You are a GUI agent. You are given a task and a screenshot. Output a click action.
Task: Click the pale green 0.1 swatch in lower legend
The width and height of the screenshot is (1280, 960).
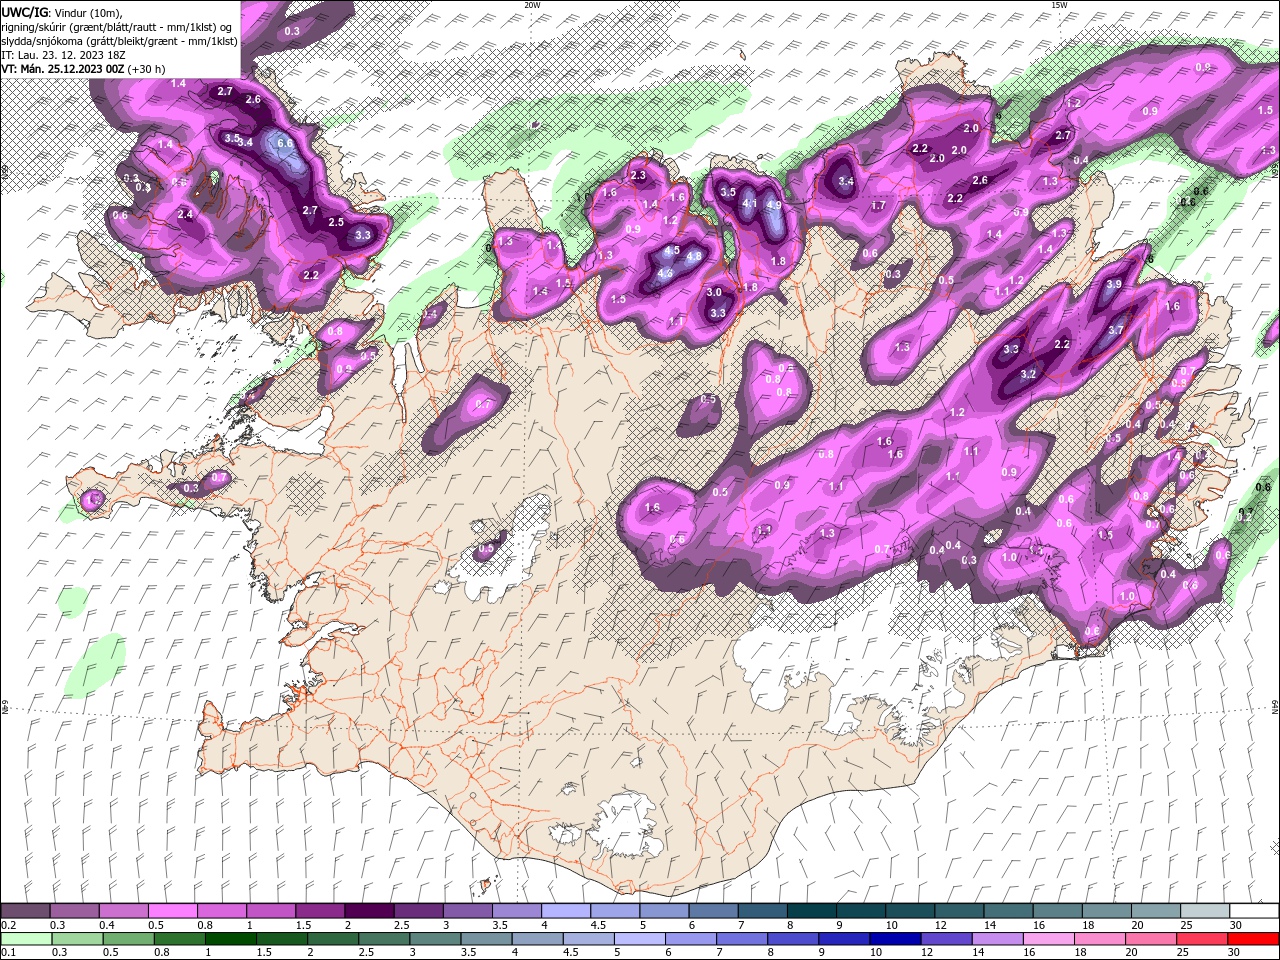(25, 938)
